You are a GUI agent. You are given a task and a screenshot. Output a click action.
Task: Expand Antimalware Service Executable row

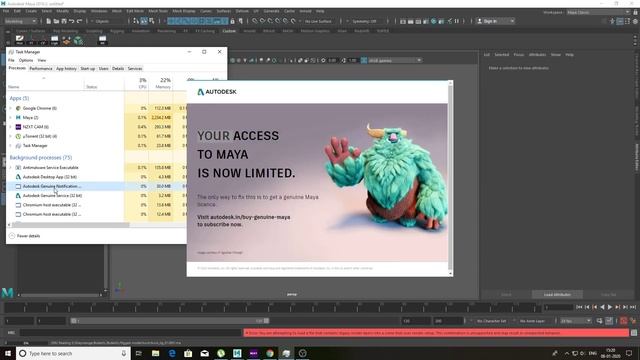coord(11,167)
